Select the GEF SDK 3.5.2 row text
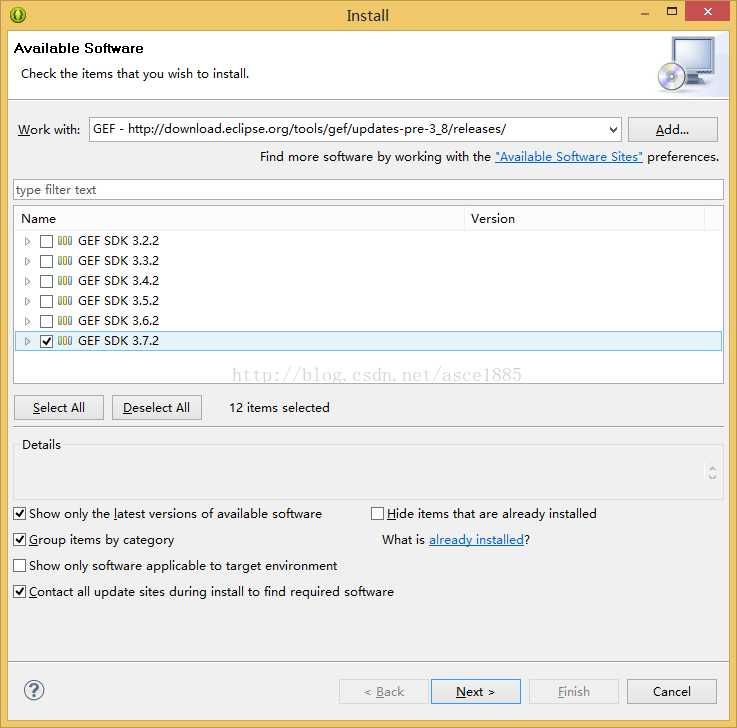 click(x=118, y=301)
